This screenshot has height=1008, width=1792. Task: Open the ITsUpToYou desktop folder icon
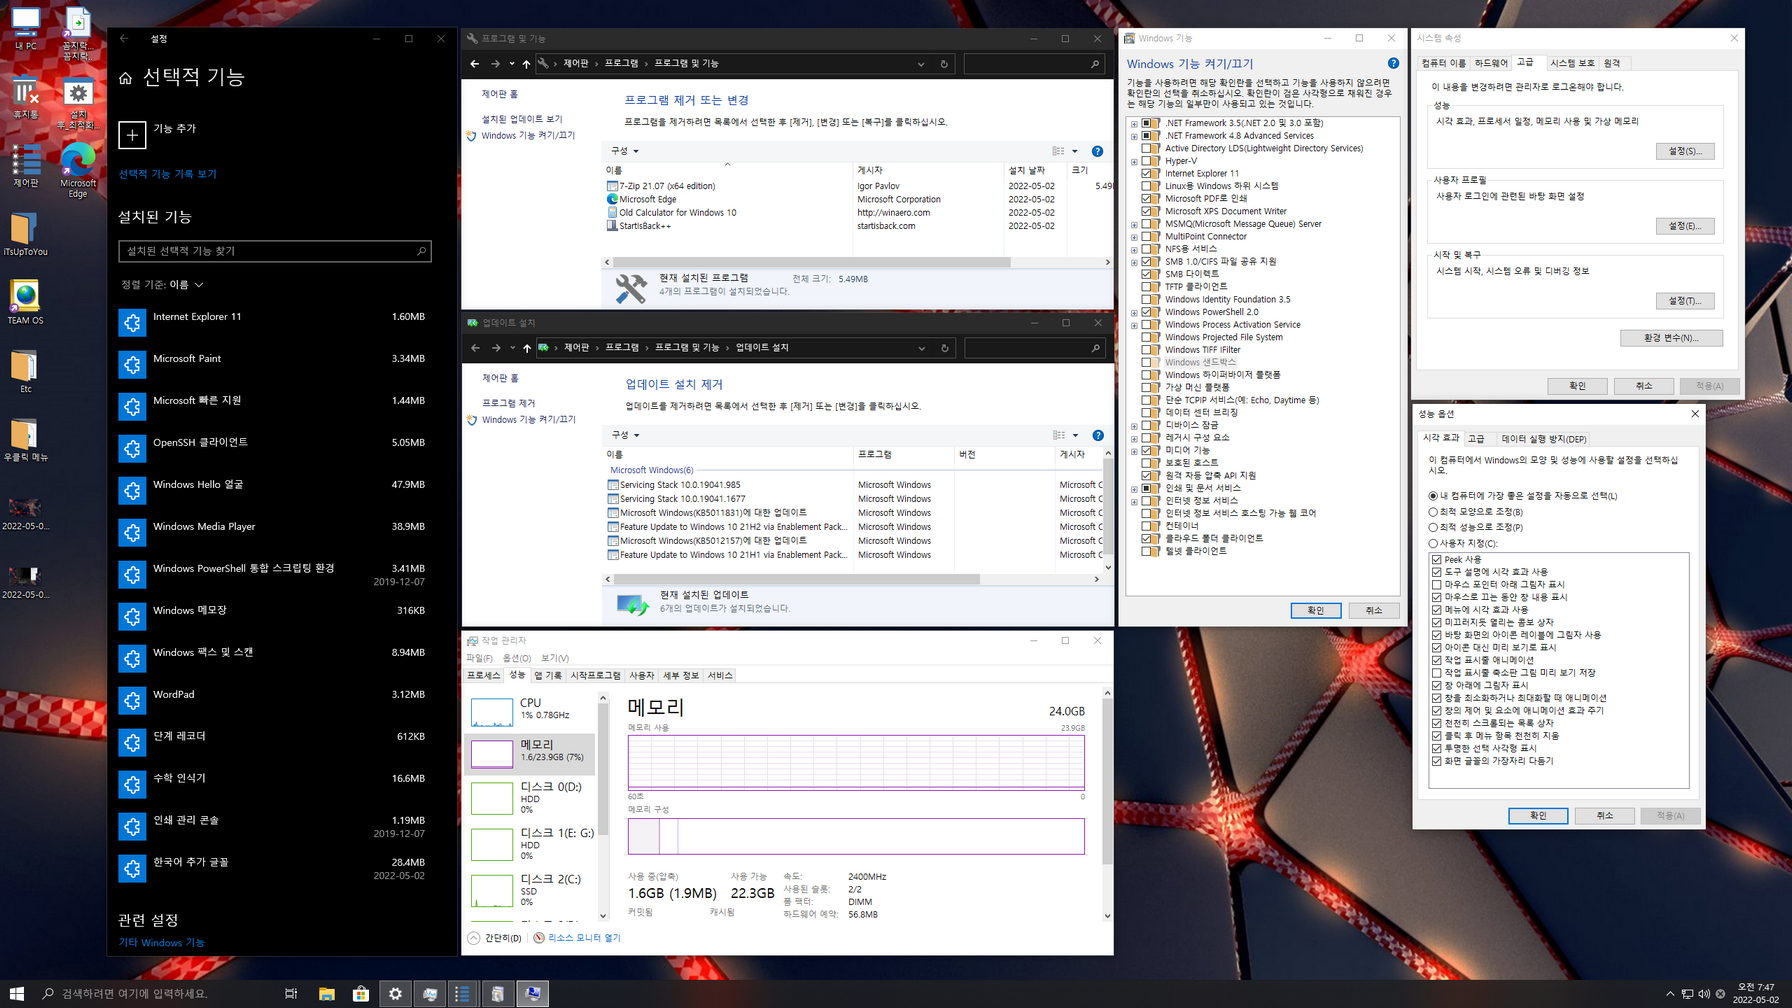[25, 235]
